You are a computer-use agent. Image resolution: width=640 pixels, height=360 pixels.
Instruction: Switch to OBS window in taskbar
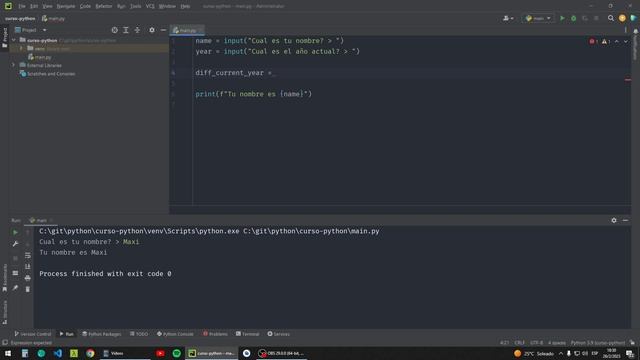pyautogui.click(x=281, y=353)
